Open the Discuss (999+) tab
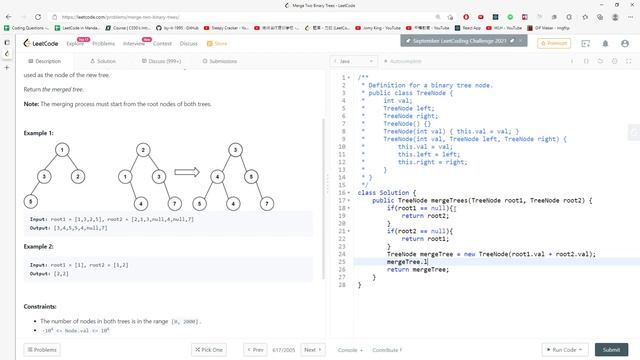The image size is (640, 360). [x=161, y=61]
